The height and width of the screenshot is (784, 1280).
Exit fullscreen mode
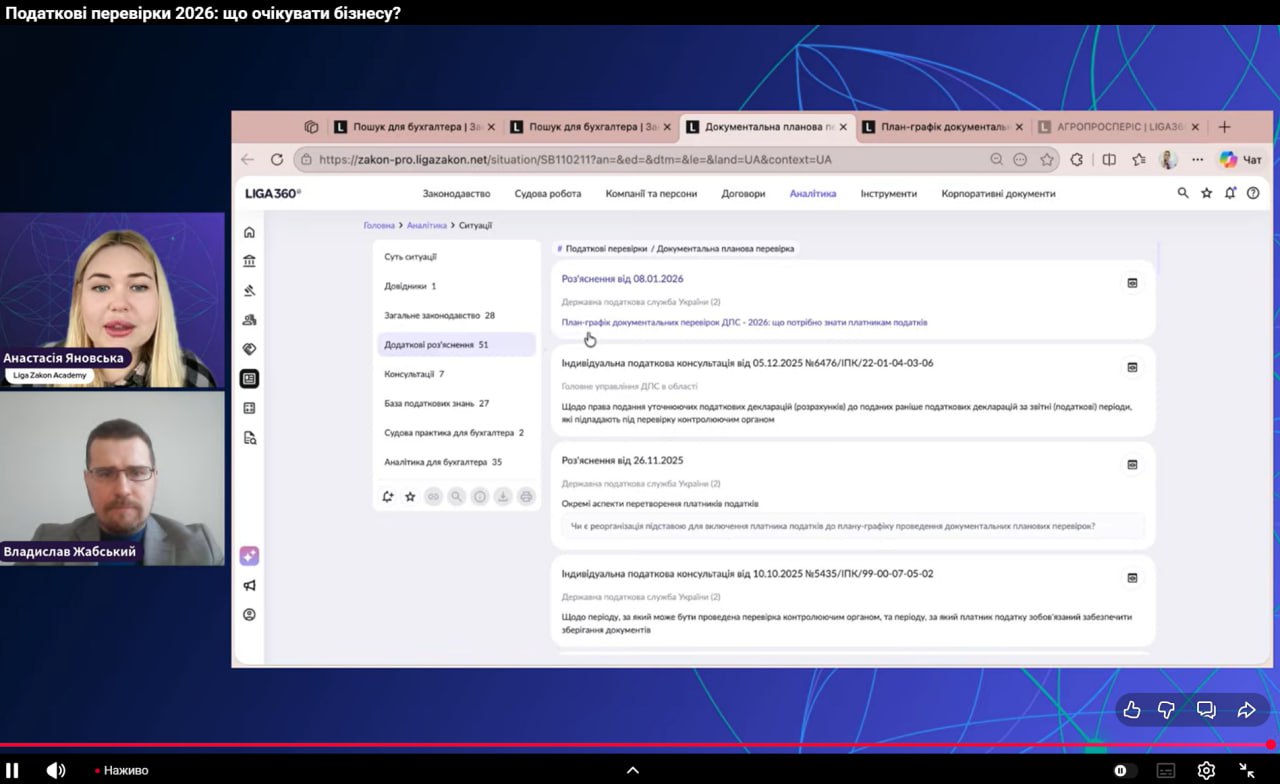[1247, 770]
